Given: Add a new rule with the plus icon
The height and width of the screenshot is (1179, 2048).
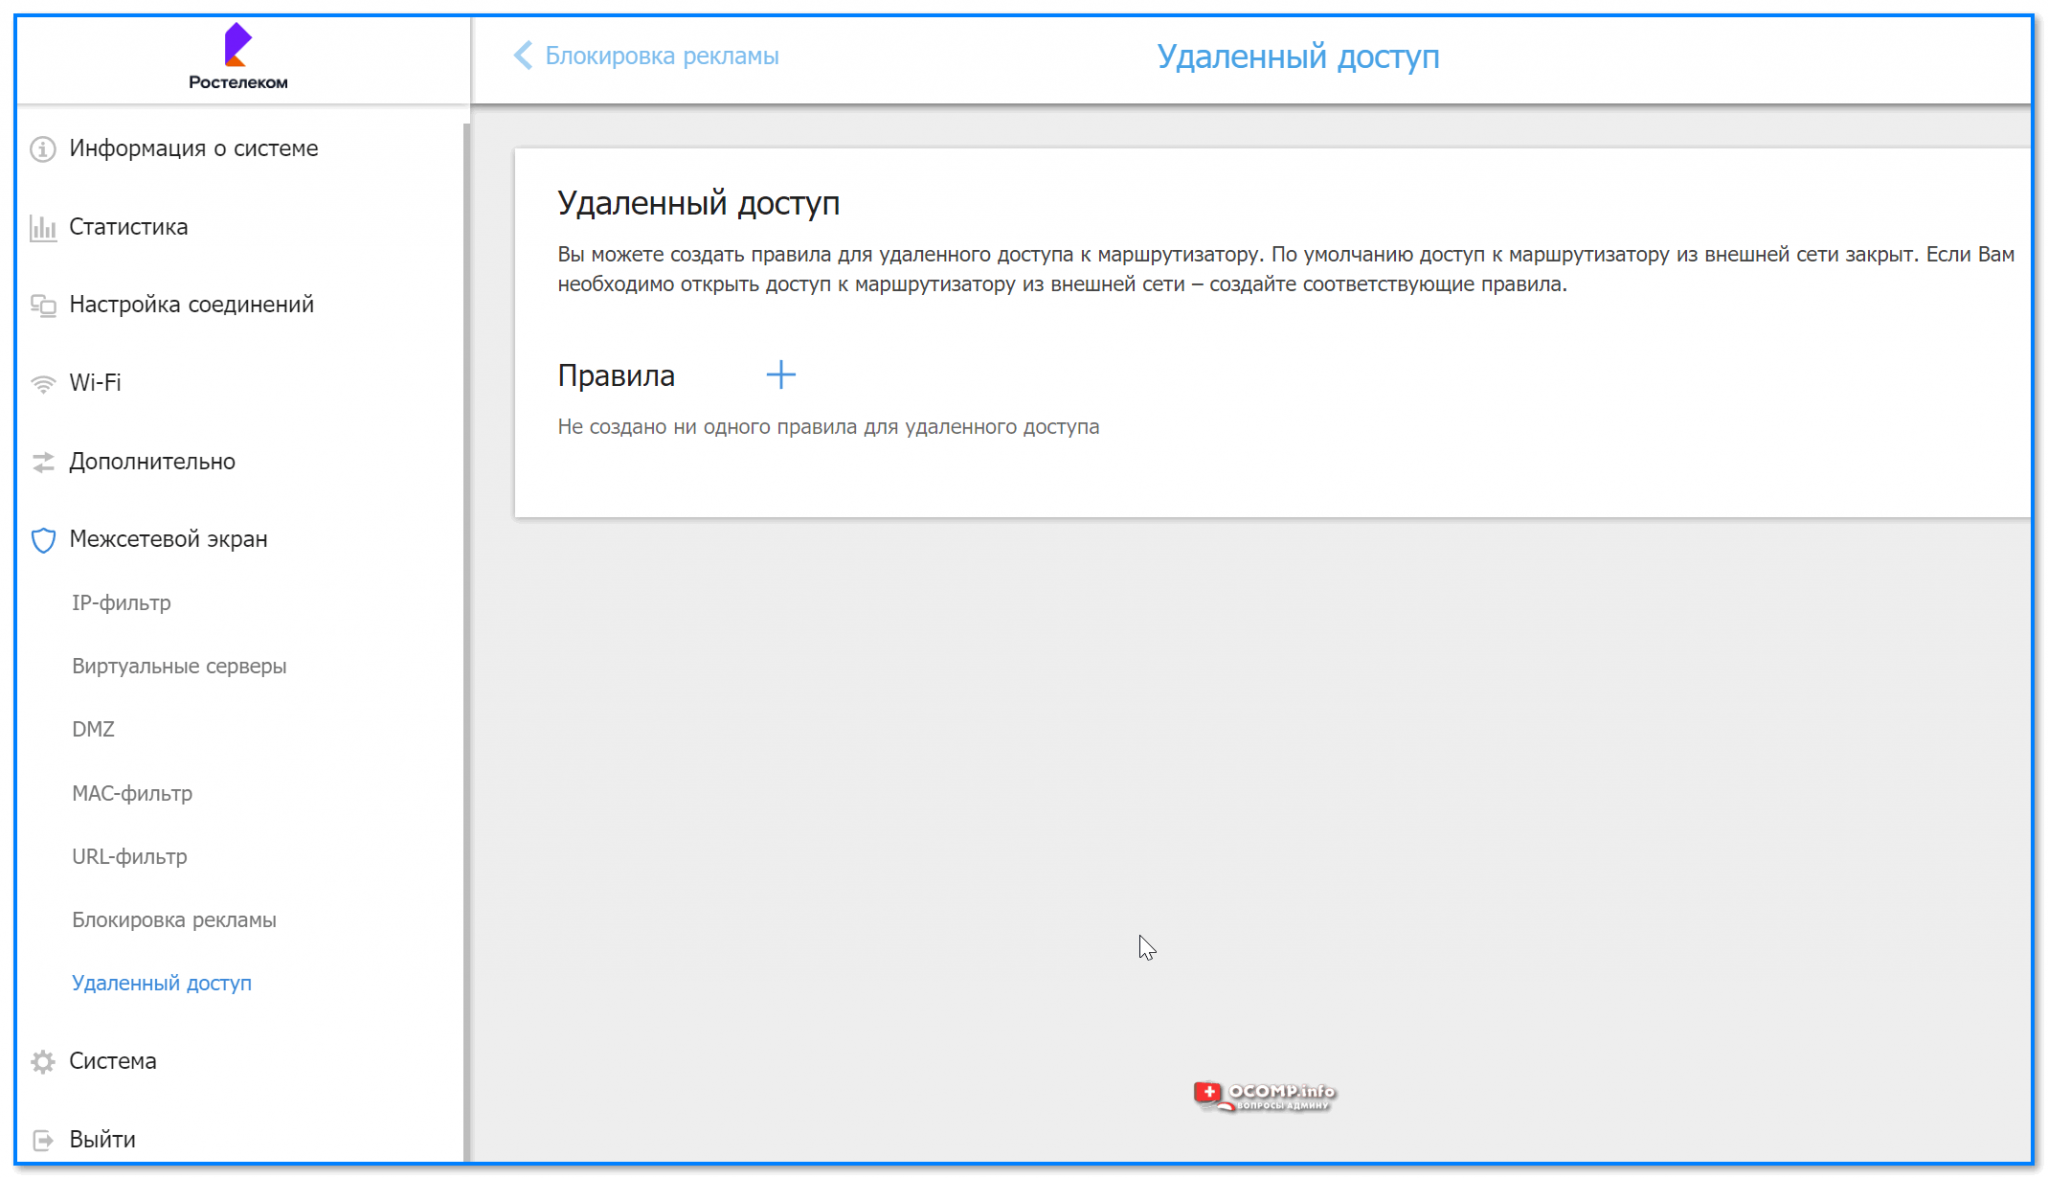Looking at the screenshot, I should click(x=781, y=375).
